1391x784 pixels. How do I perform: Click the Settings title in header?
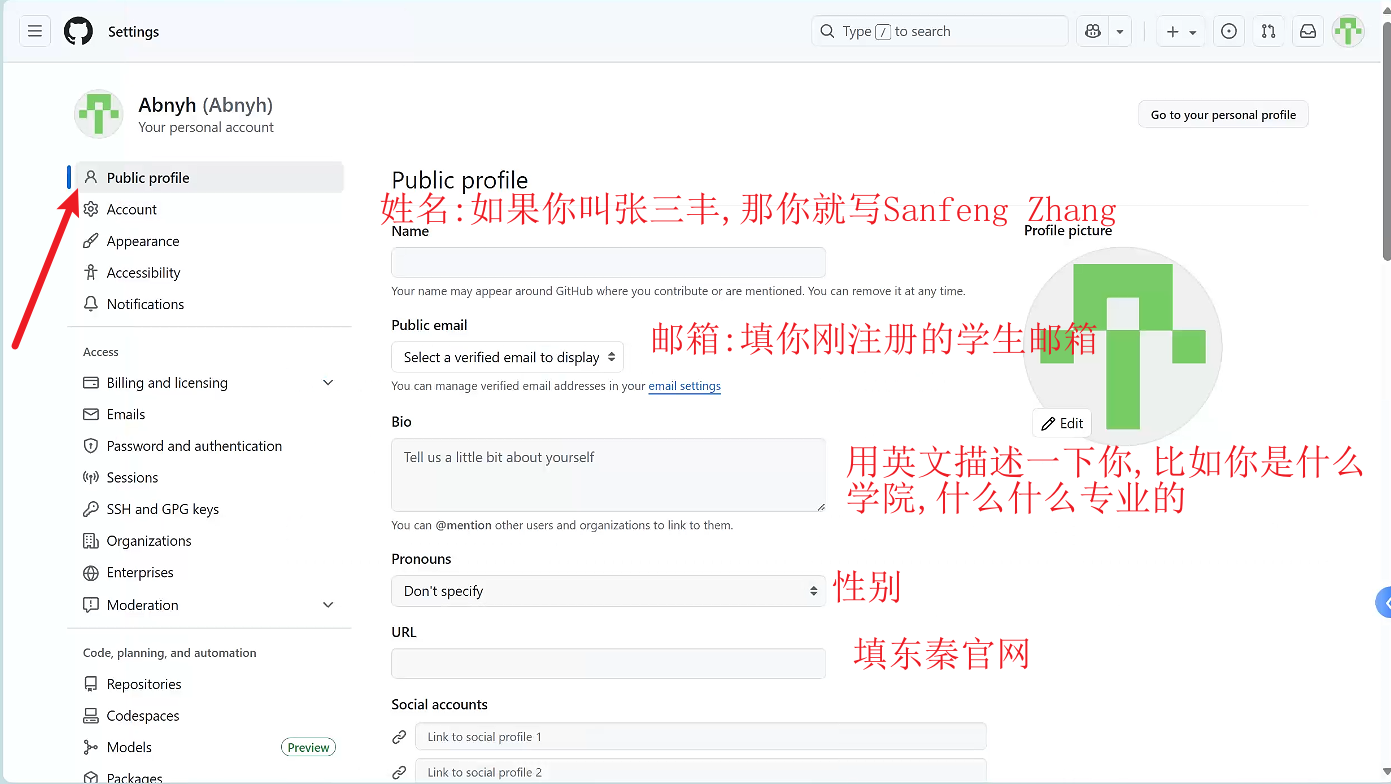tap(133, 32)
